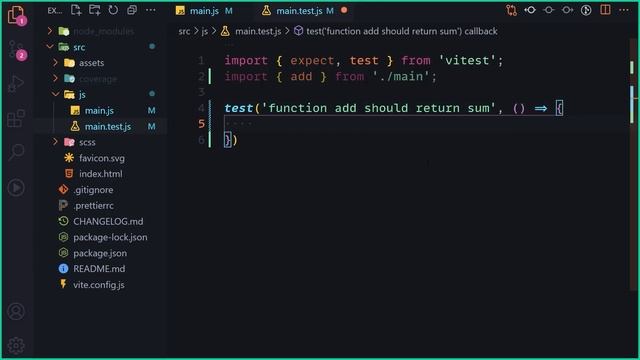This screenshot has height=360, width=640.
Task: Click the './main' import path string
Action: pos(401,77)
